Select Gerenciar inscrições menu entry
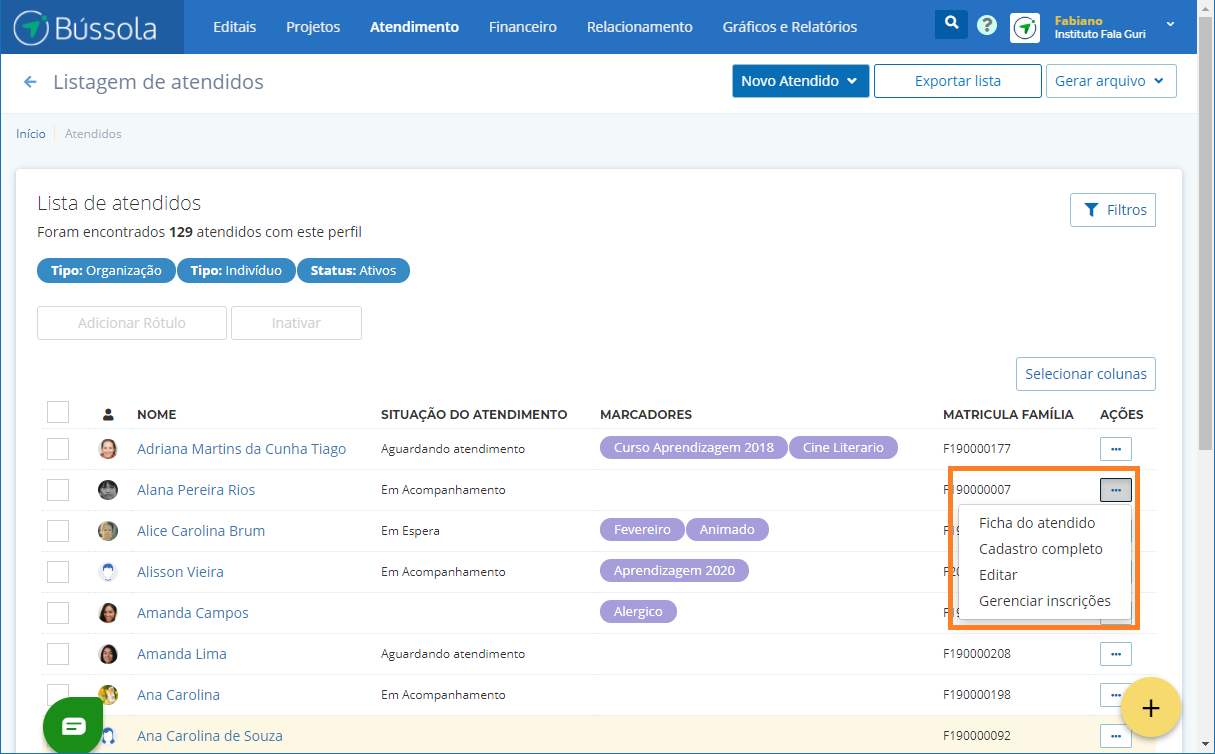 point(1044,601)
